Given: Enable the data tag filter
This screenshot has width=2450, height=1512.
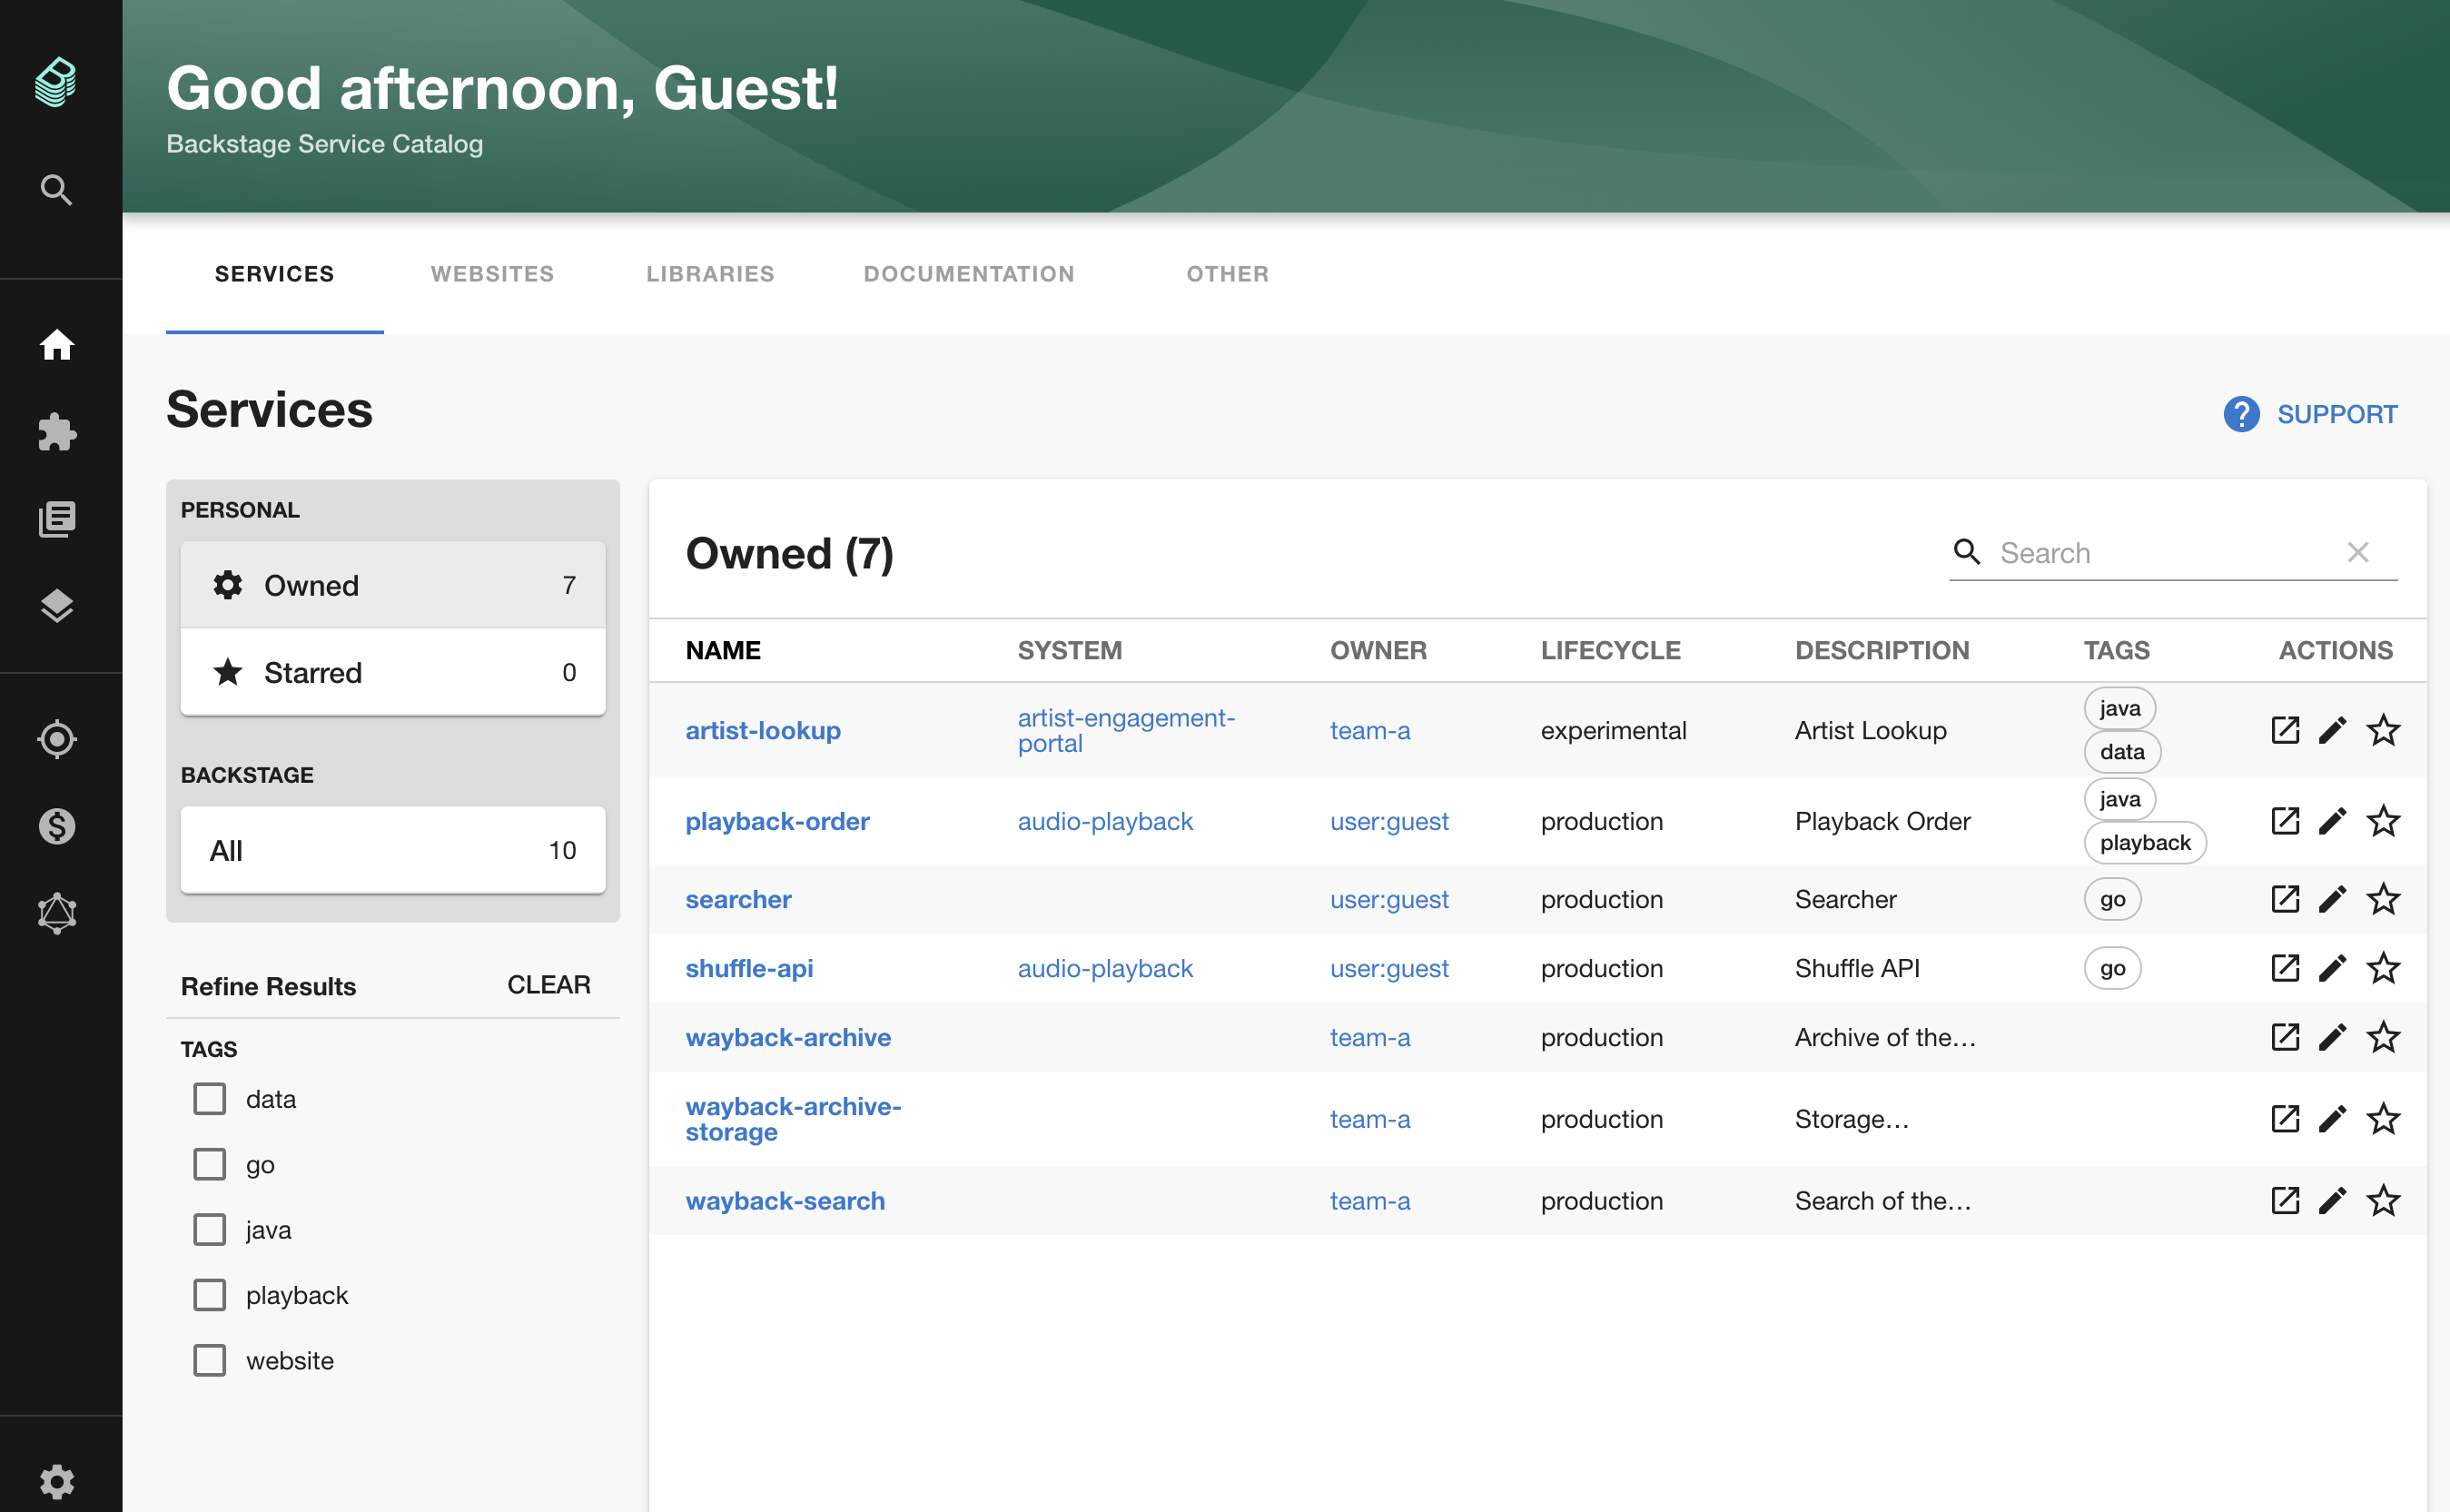Looking at the screenshot, I should click(x=210, y=1099).
